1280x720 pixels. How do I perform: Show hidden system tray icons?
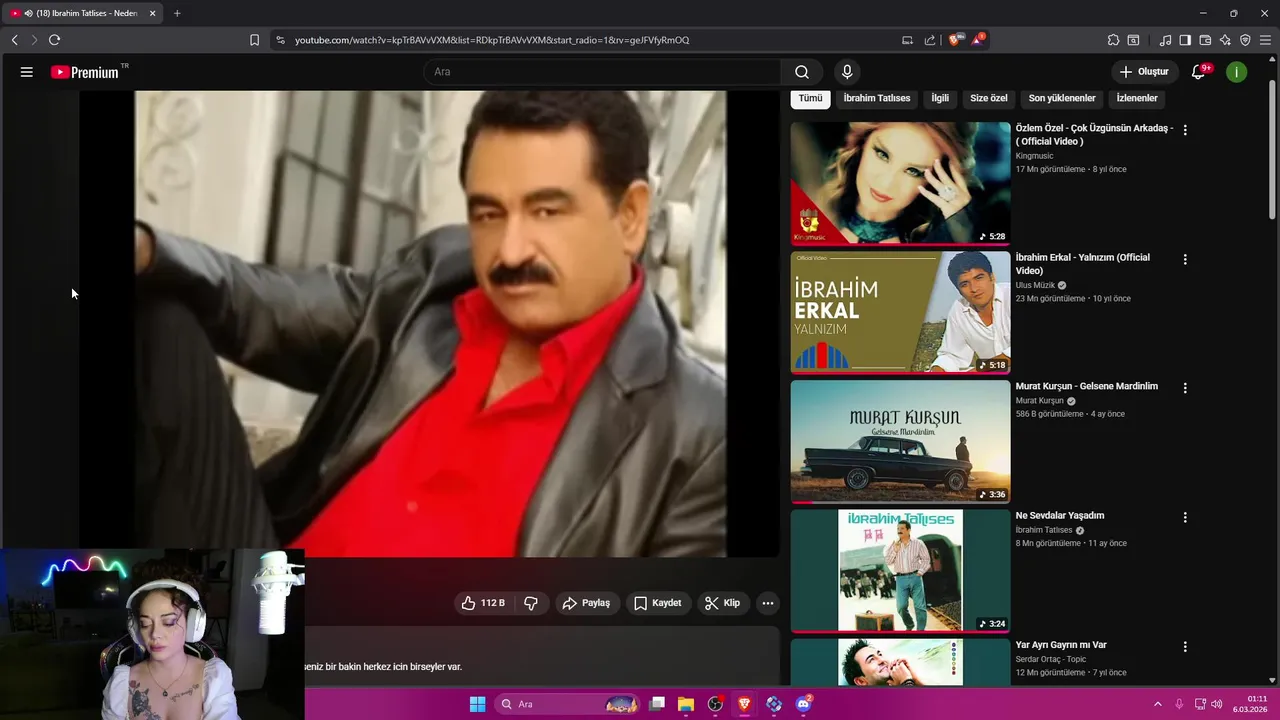coord(1158,704)
